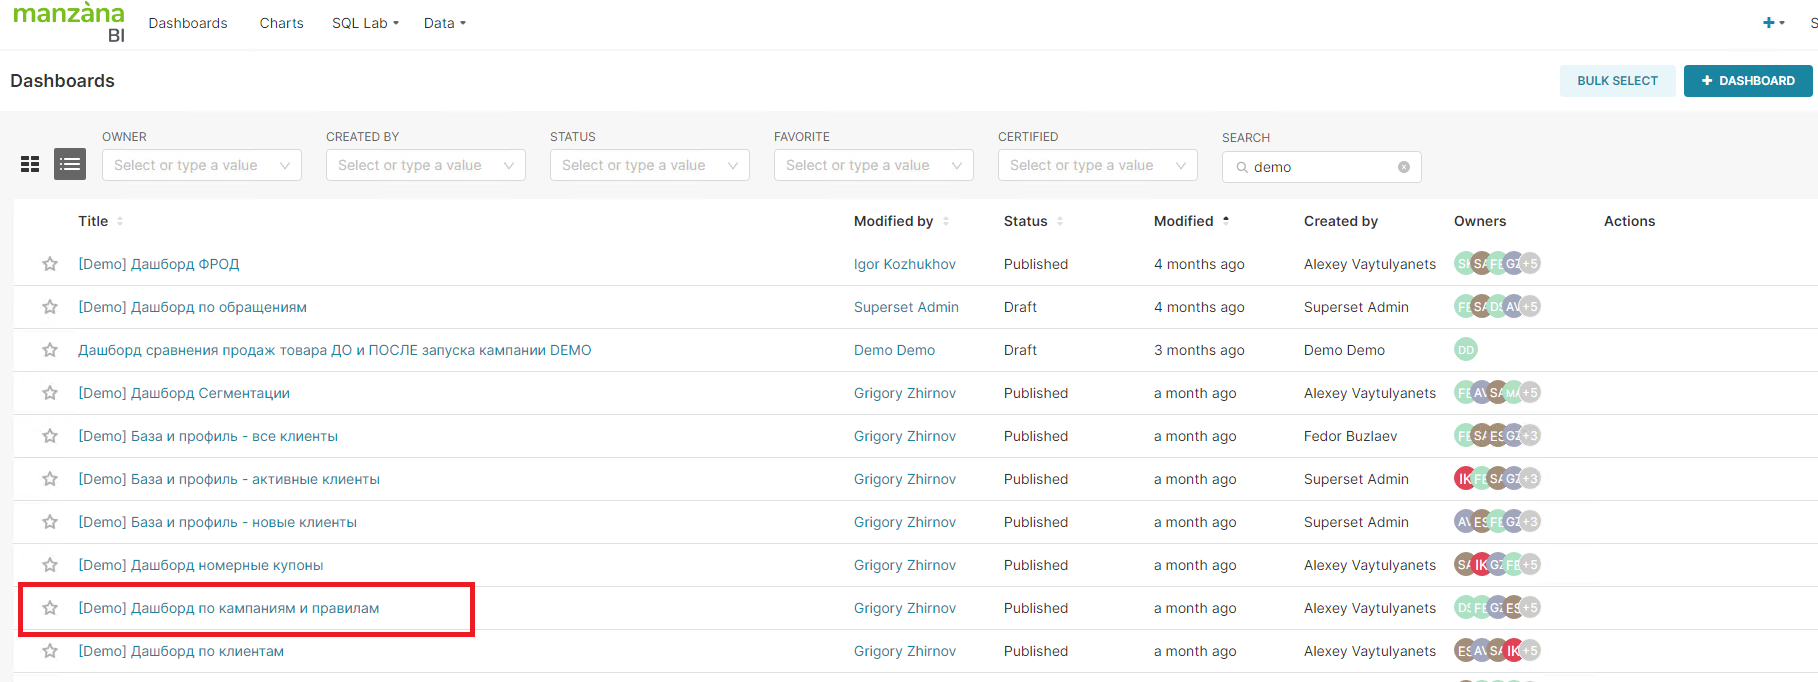The image size is (1818, 682).
Task: Create a new dashboard with + Dashboard
Action: pos(1747,81)
